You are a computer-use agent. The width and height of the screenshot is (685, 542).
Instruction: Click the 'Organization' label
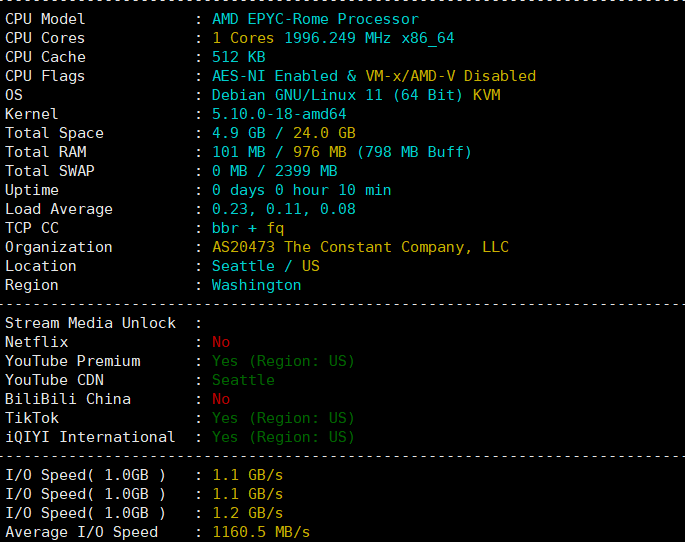click(x=59, y=247)
